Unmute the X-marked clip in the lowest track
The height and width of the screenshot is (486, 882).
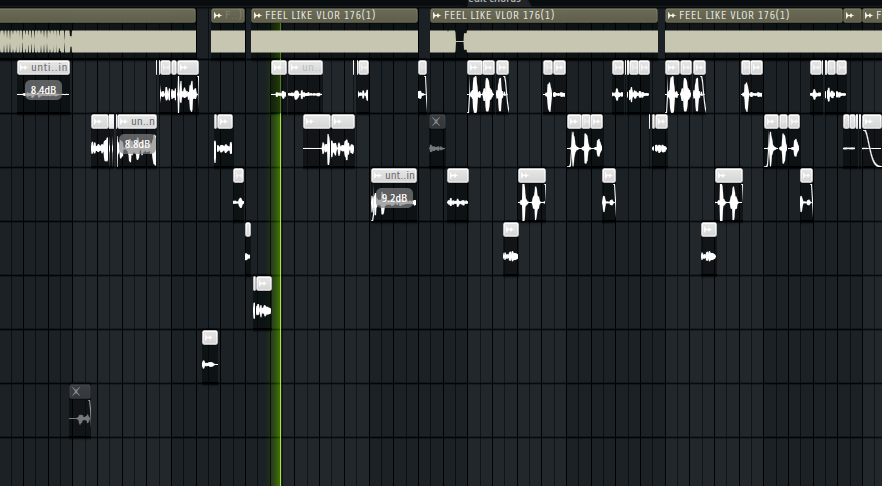tap(76, 392)
